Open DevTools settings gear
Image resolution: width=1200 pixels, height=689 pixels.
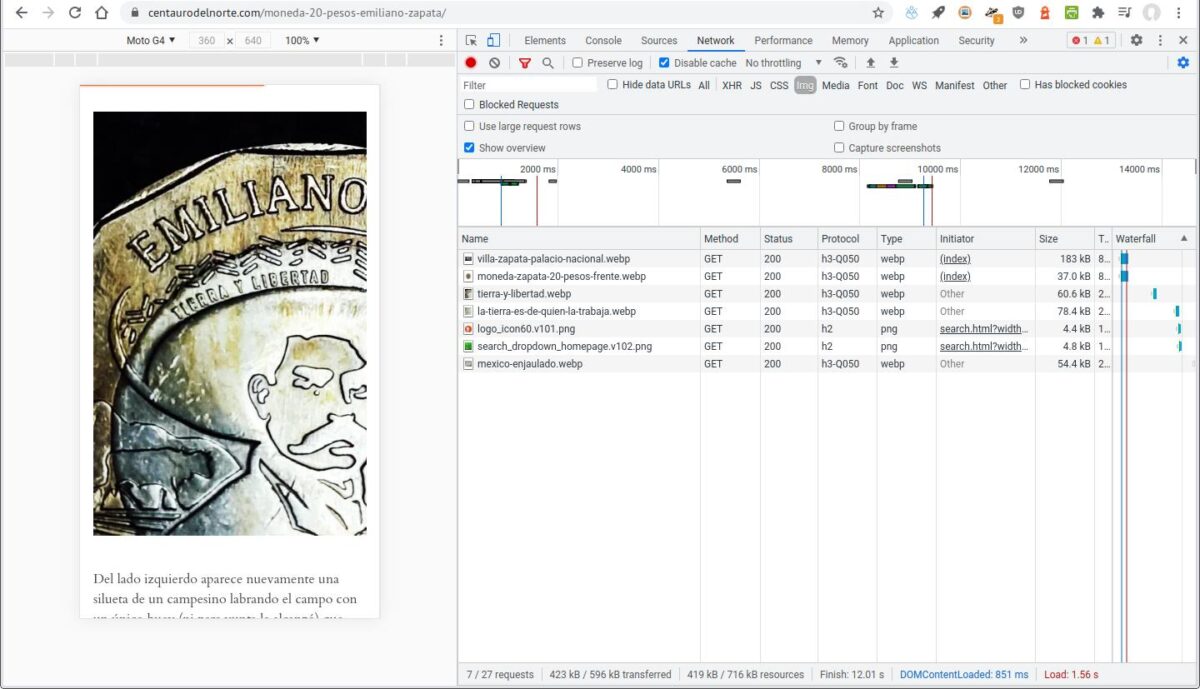[x=1136, y=40]
